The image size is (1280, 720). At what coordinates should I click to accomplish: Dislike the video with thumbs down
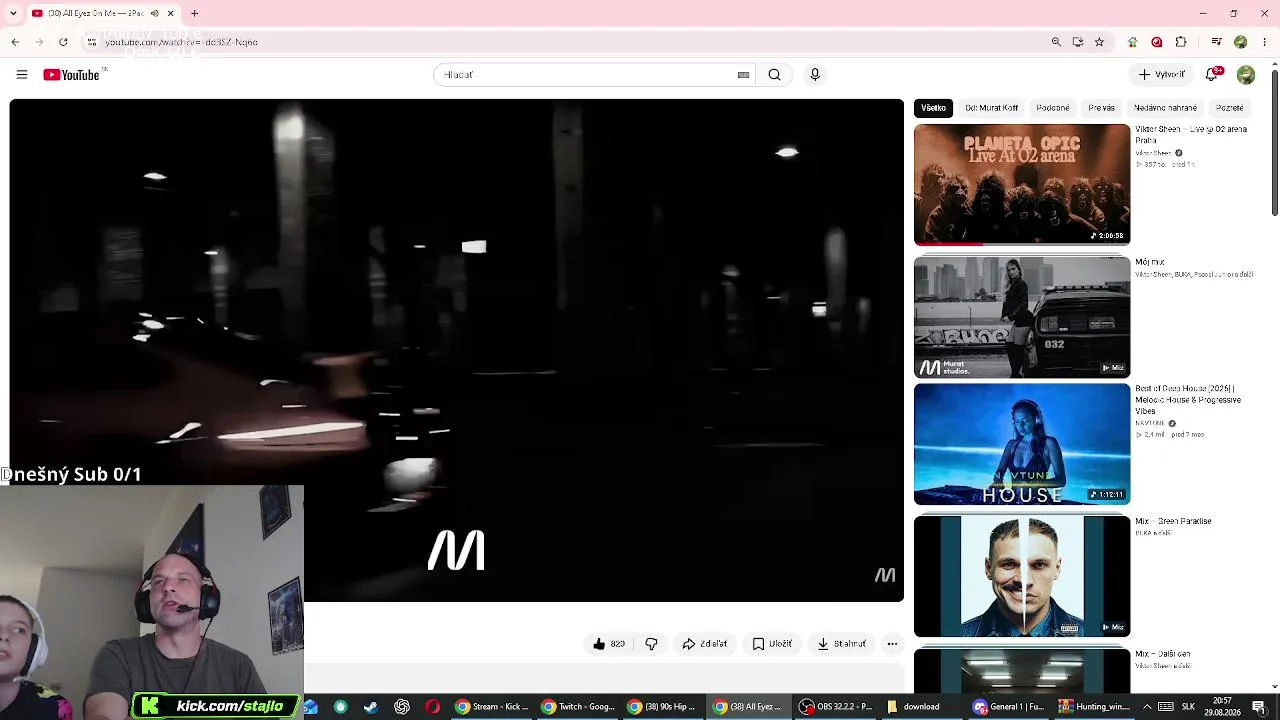pos(651,644)
